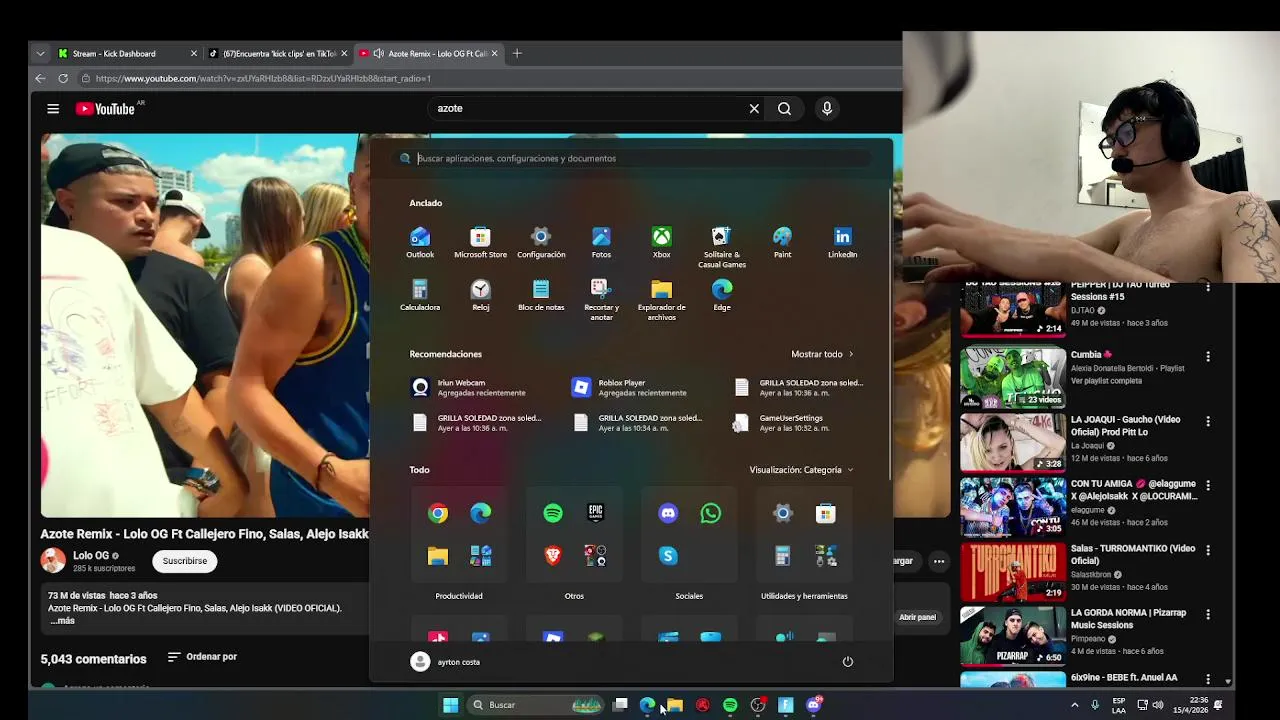Open Spotify in the Otros group
This screenshot has width=1280, height=720.
(553, 513)
